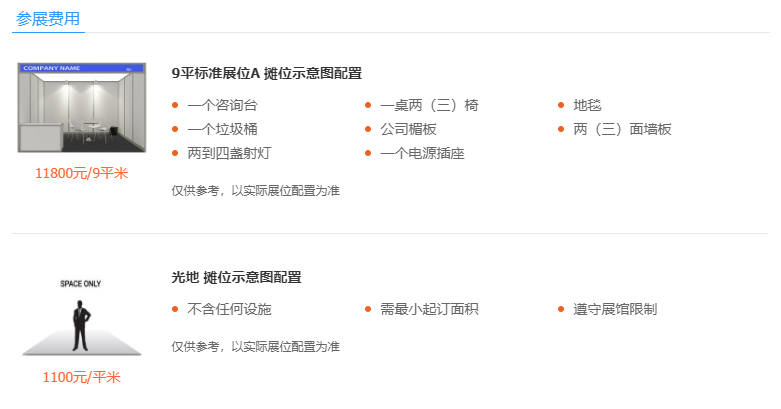Click the standard booth thumbnail image
Screen dimensions: 781x409
(x=82, y=107)
